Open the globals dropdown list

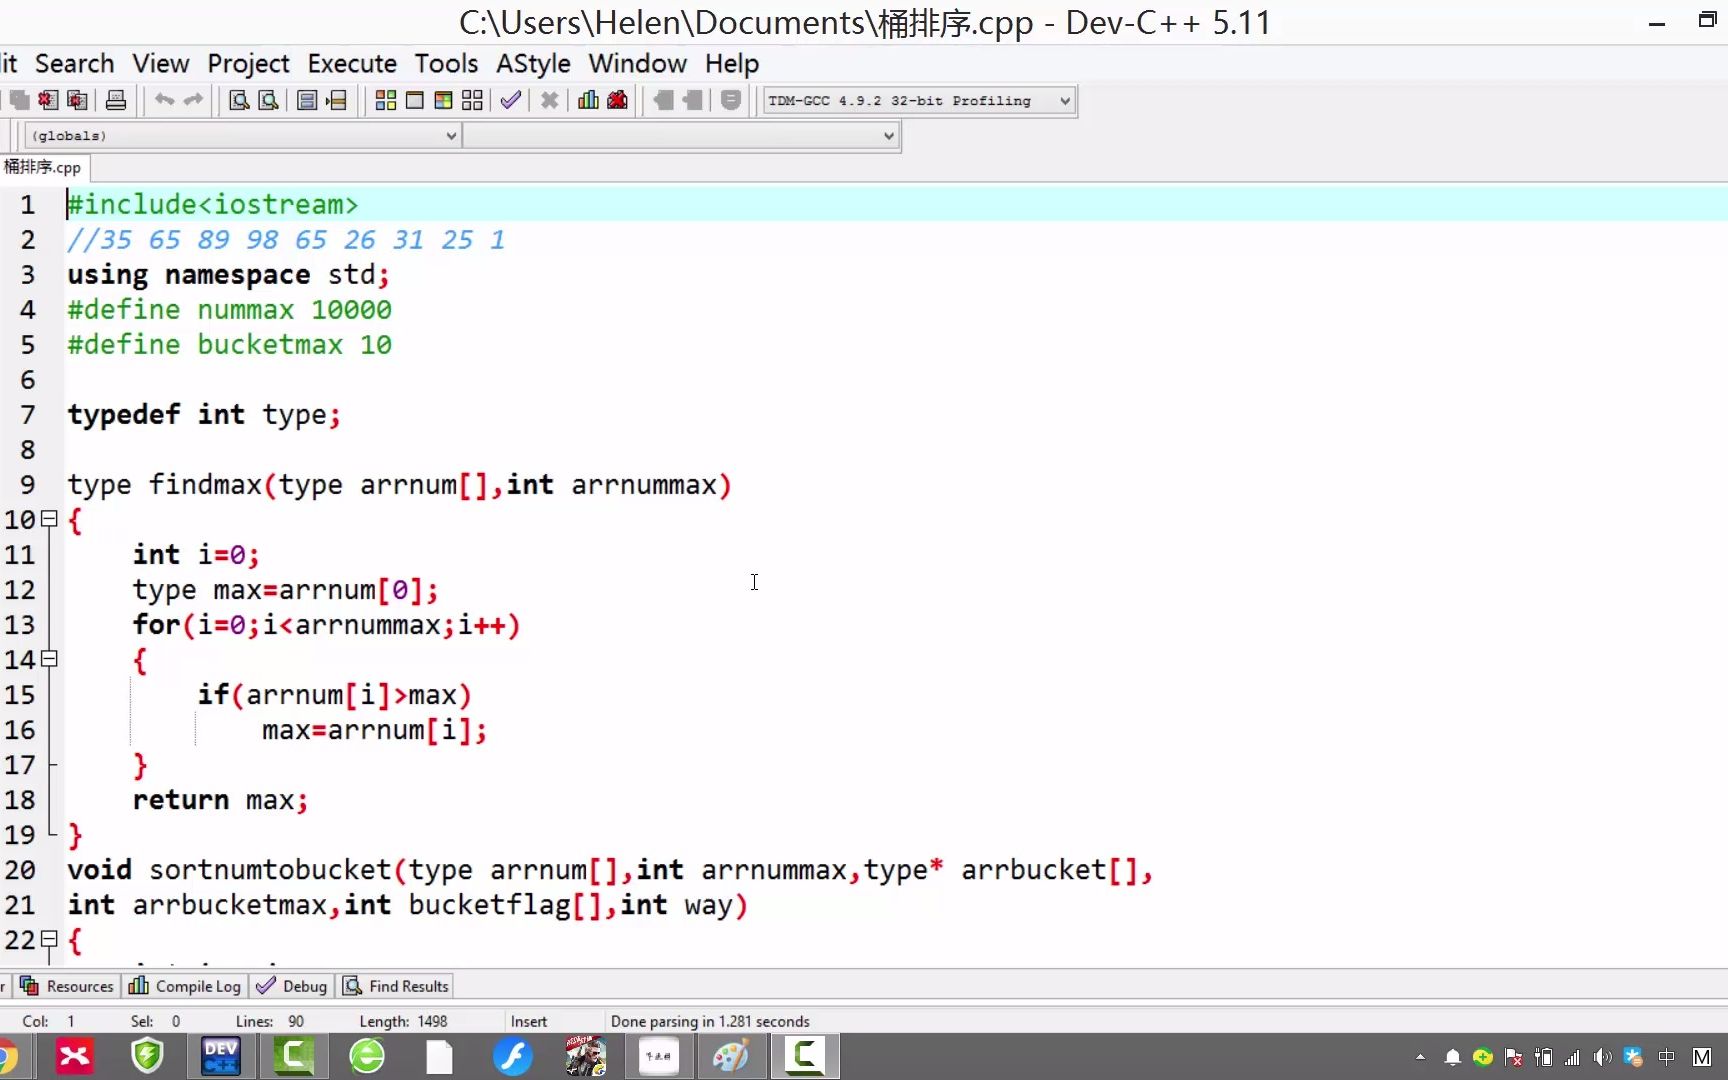(452, 135)
